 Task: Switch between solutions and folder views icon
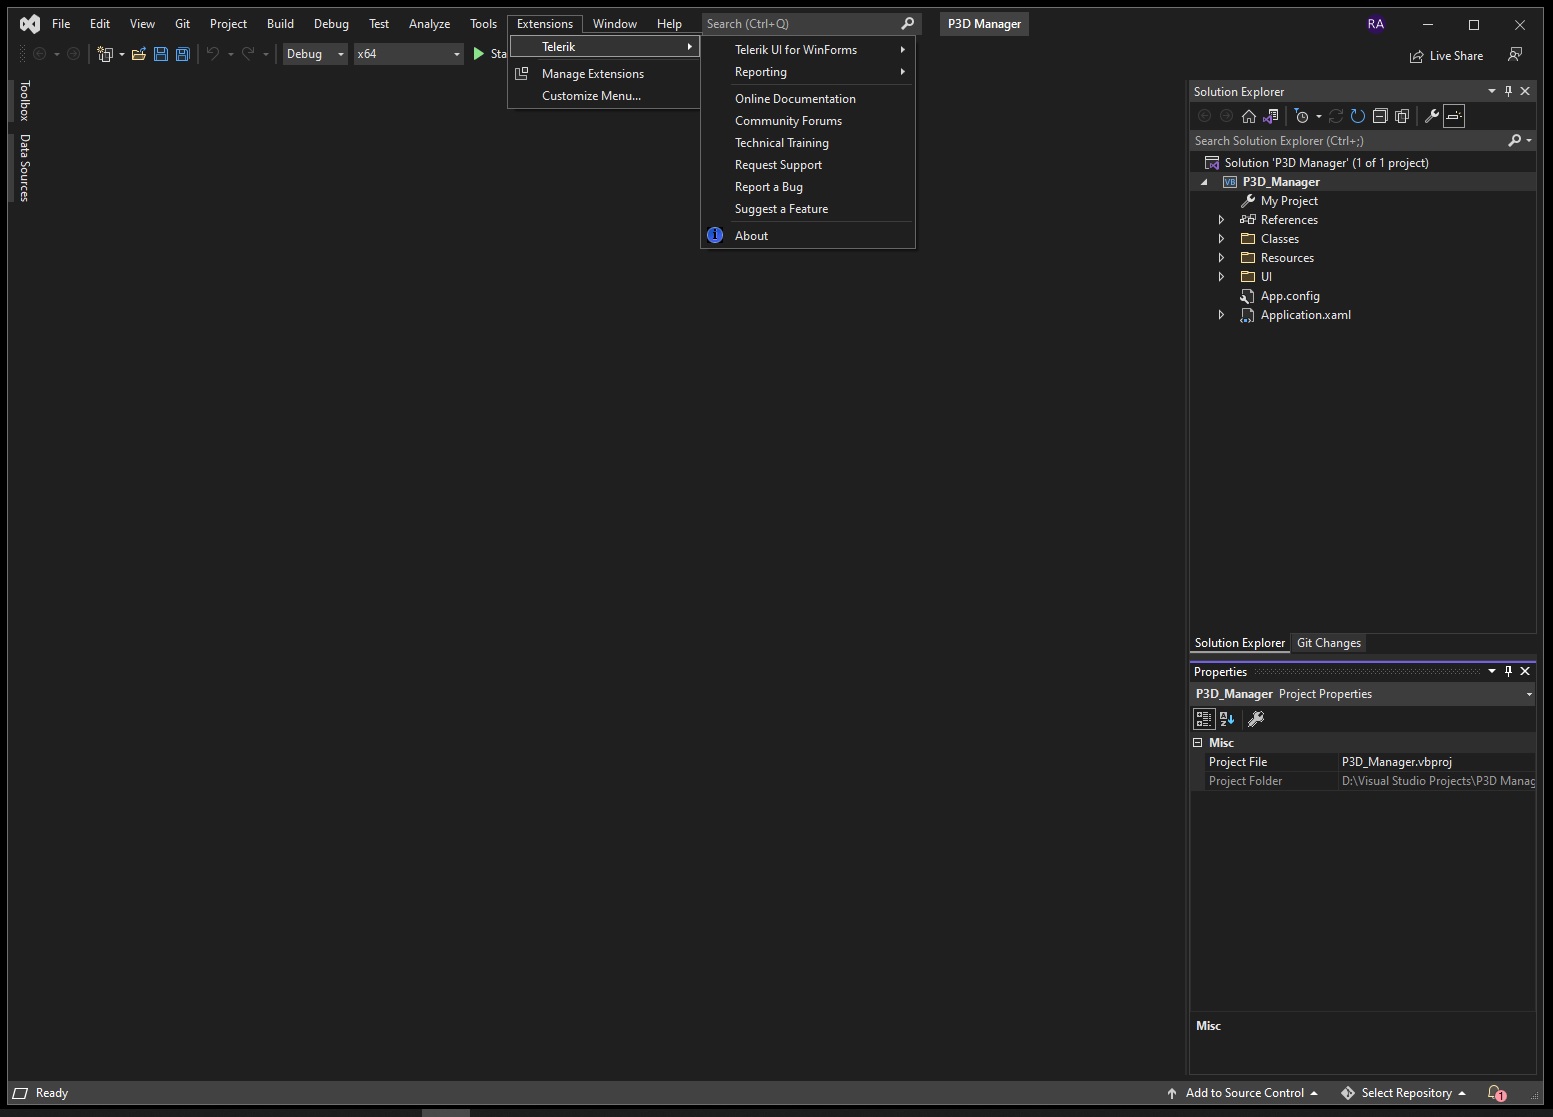(1271, 116)
